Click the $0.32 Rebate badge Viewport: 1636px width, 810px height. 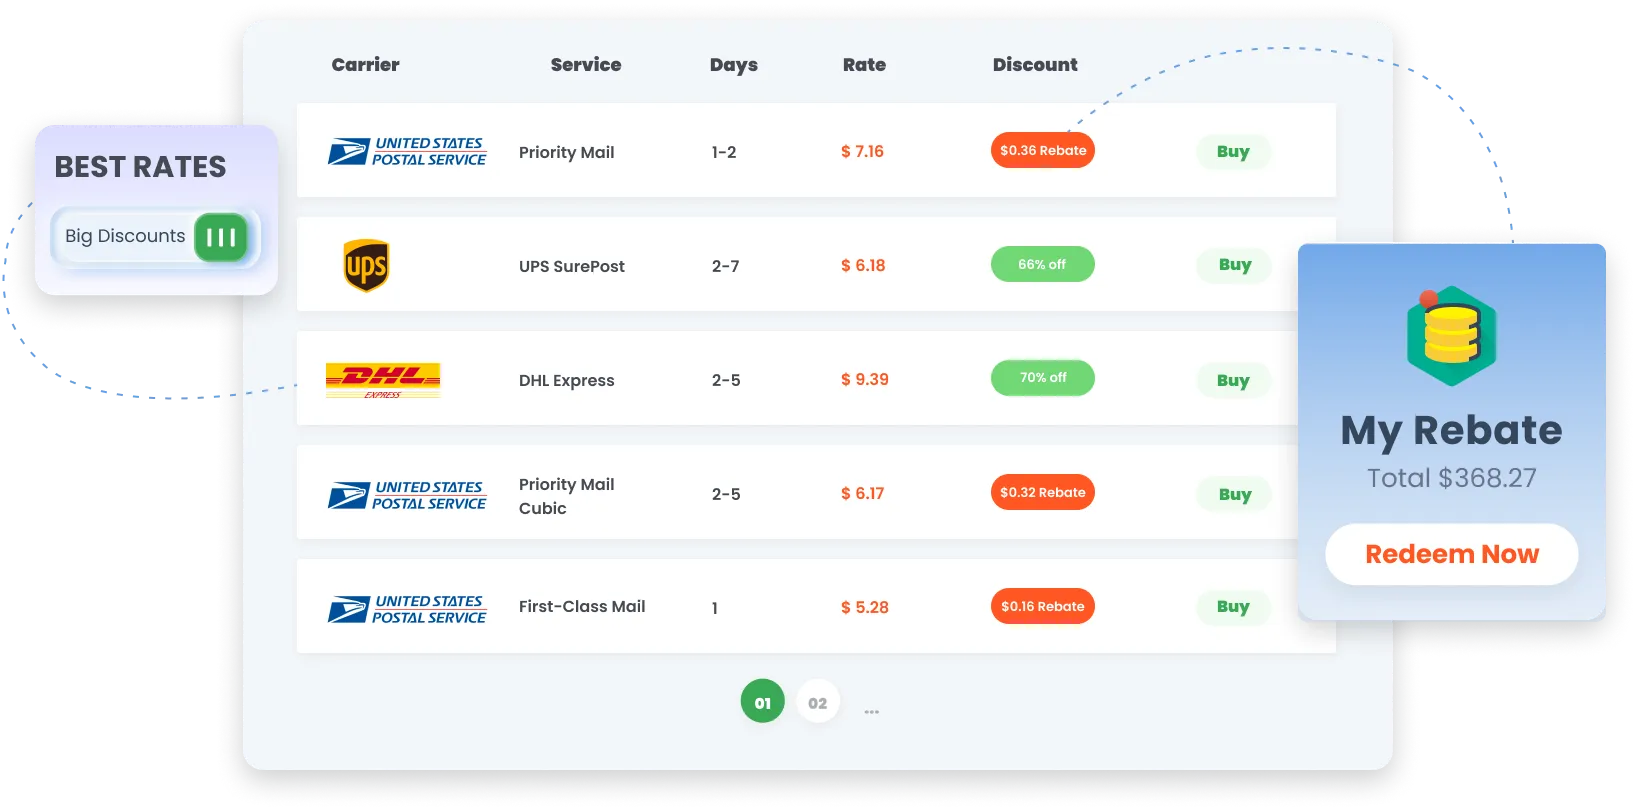pos(1043,492)
